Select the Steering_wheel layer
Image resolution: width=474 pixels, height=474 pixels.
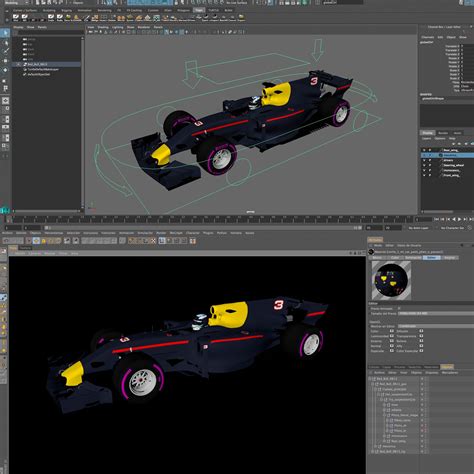[453, 165]
